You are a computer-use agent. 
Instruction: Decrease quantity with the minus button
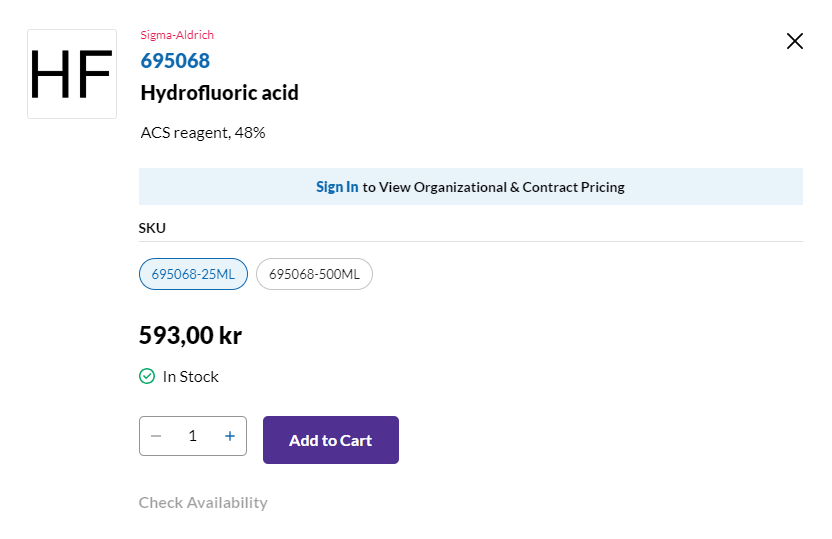point(156,436)
